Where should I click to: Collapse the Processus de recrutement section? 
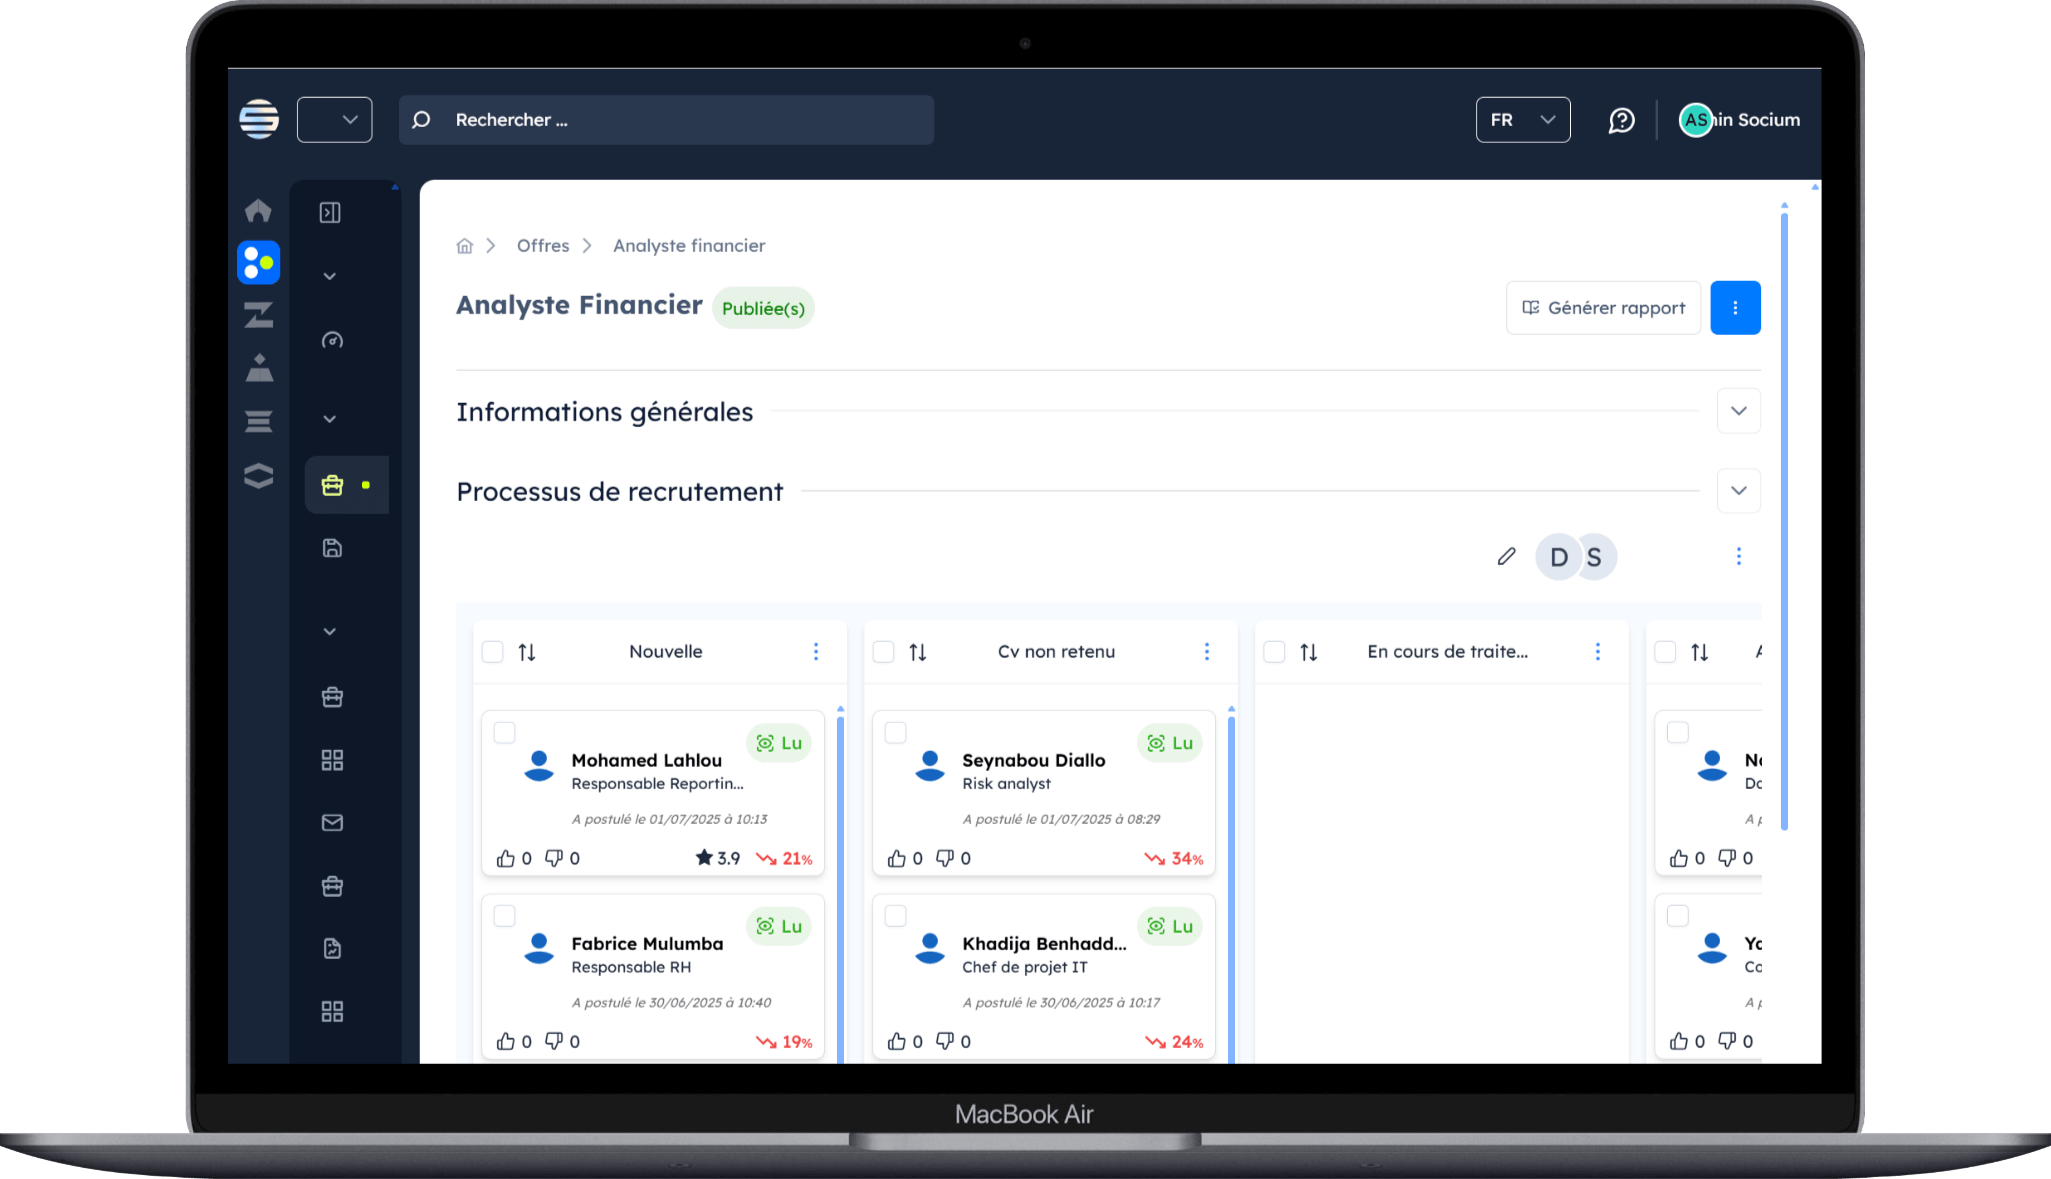(x=1738, y=491)
